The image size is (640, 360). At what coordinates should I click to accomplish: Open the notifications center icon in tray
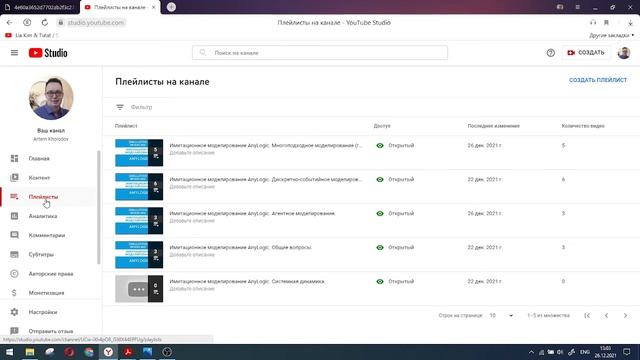pyautogui.click(x=627, y=352)
